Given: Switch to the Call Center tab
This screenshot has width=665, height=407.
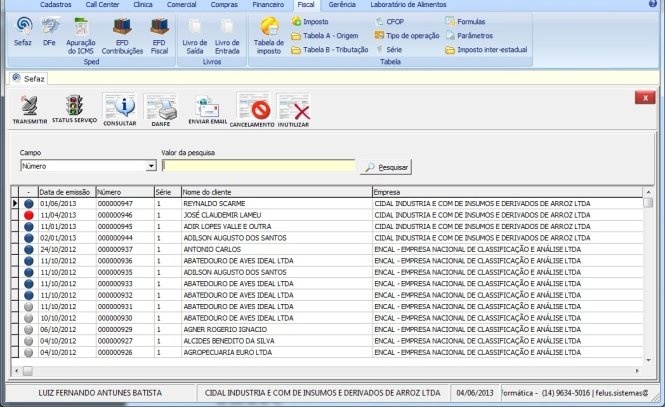Looking at the screenshot, I should tap(102, 5).
